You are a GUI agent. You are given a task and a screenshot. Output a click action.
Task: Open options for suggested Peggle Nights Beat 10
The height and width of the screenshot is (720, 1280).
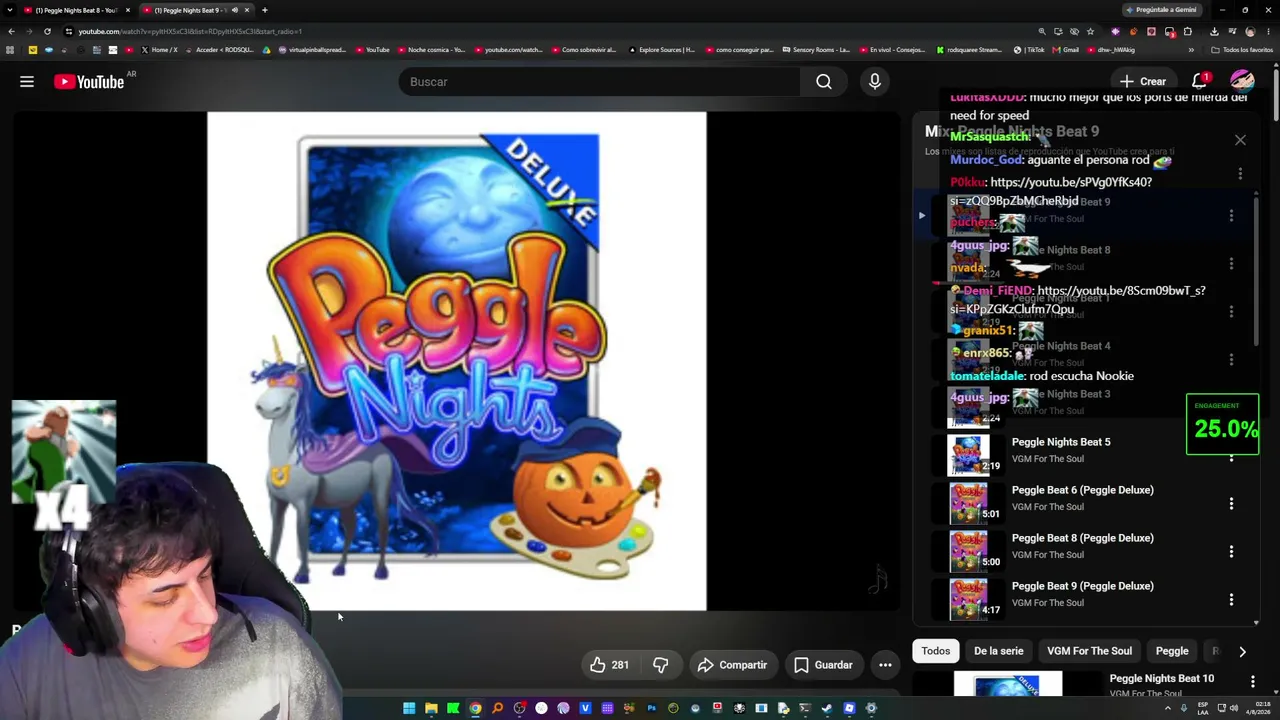1253,681
